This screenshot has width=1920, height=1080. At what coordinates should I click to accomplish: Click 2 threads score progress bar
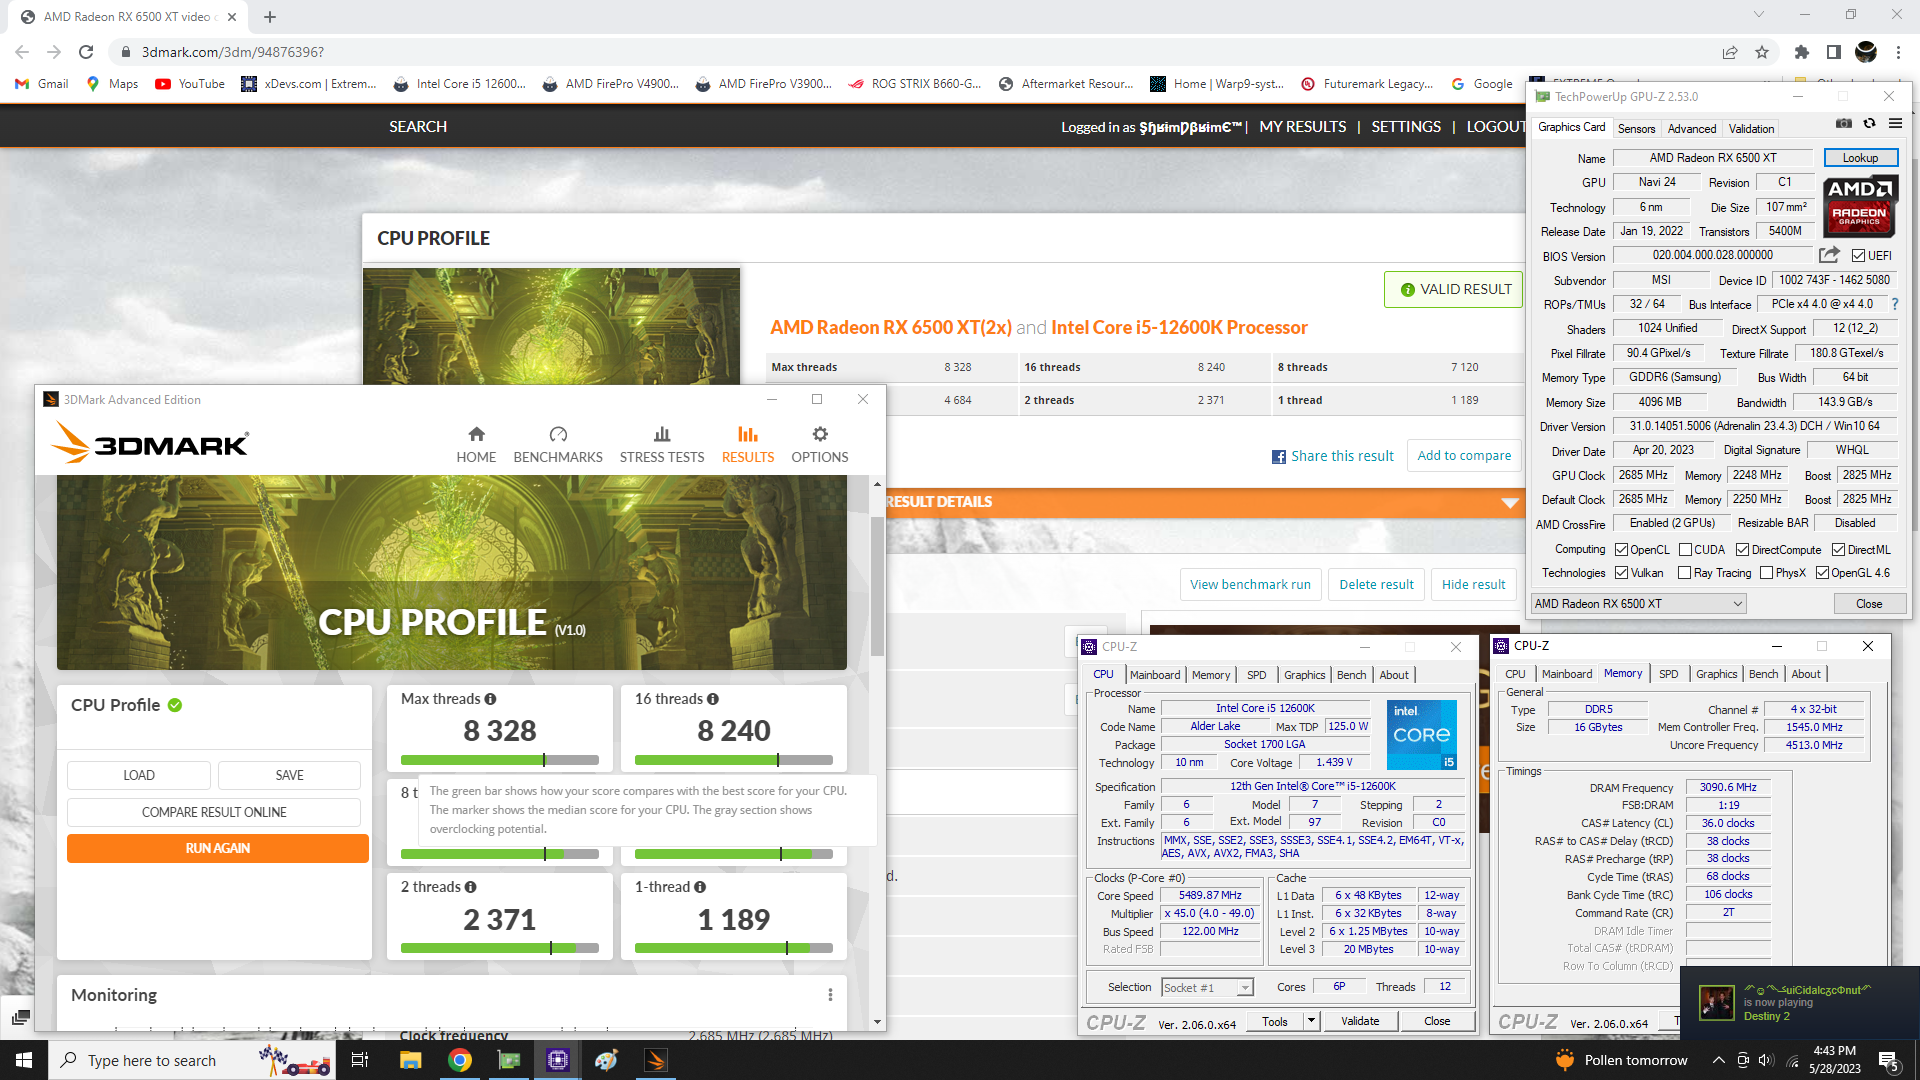pyautogui.click(x=500, y=948)
